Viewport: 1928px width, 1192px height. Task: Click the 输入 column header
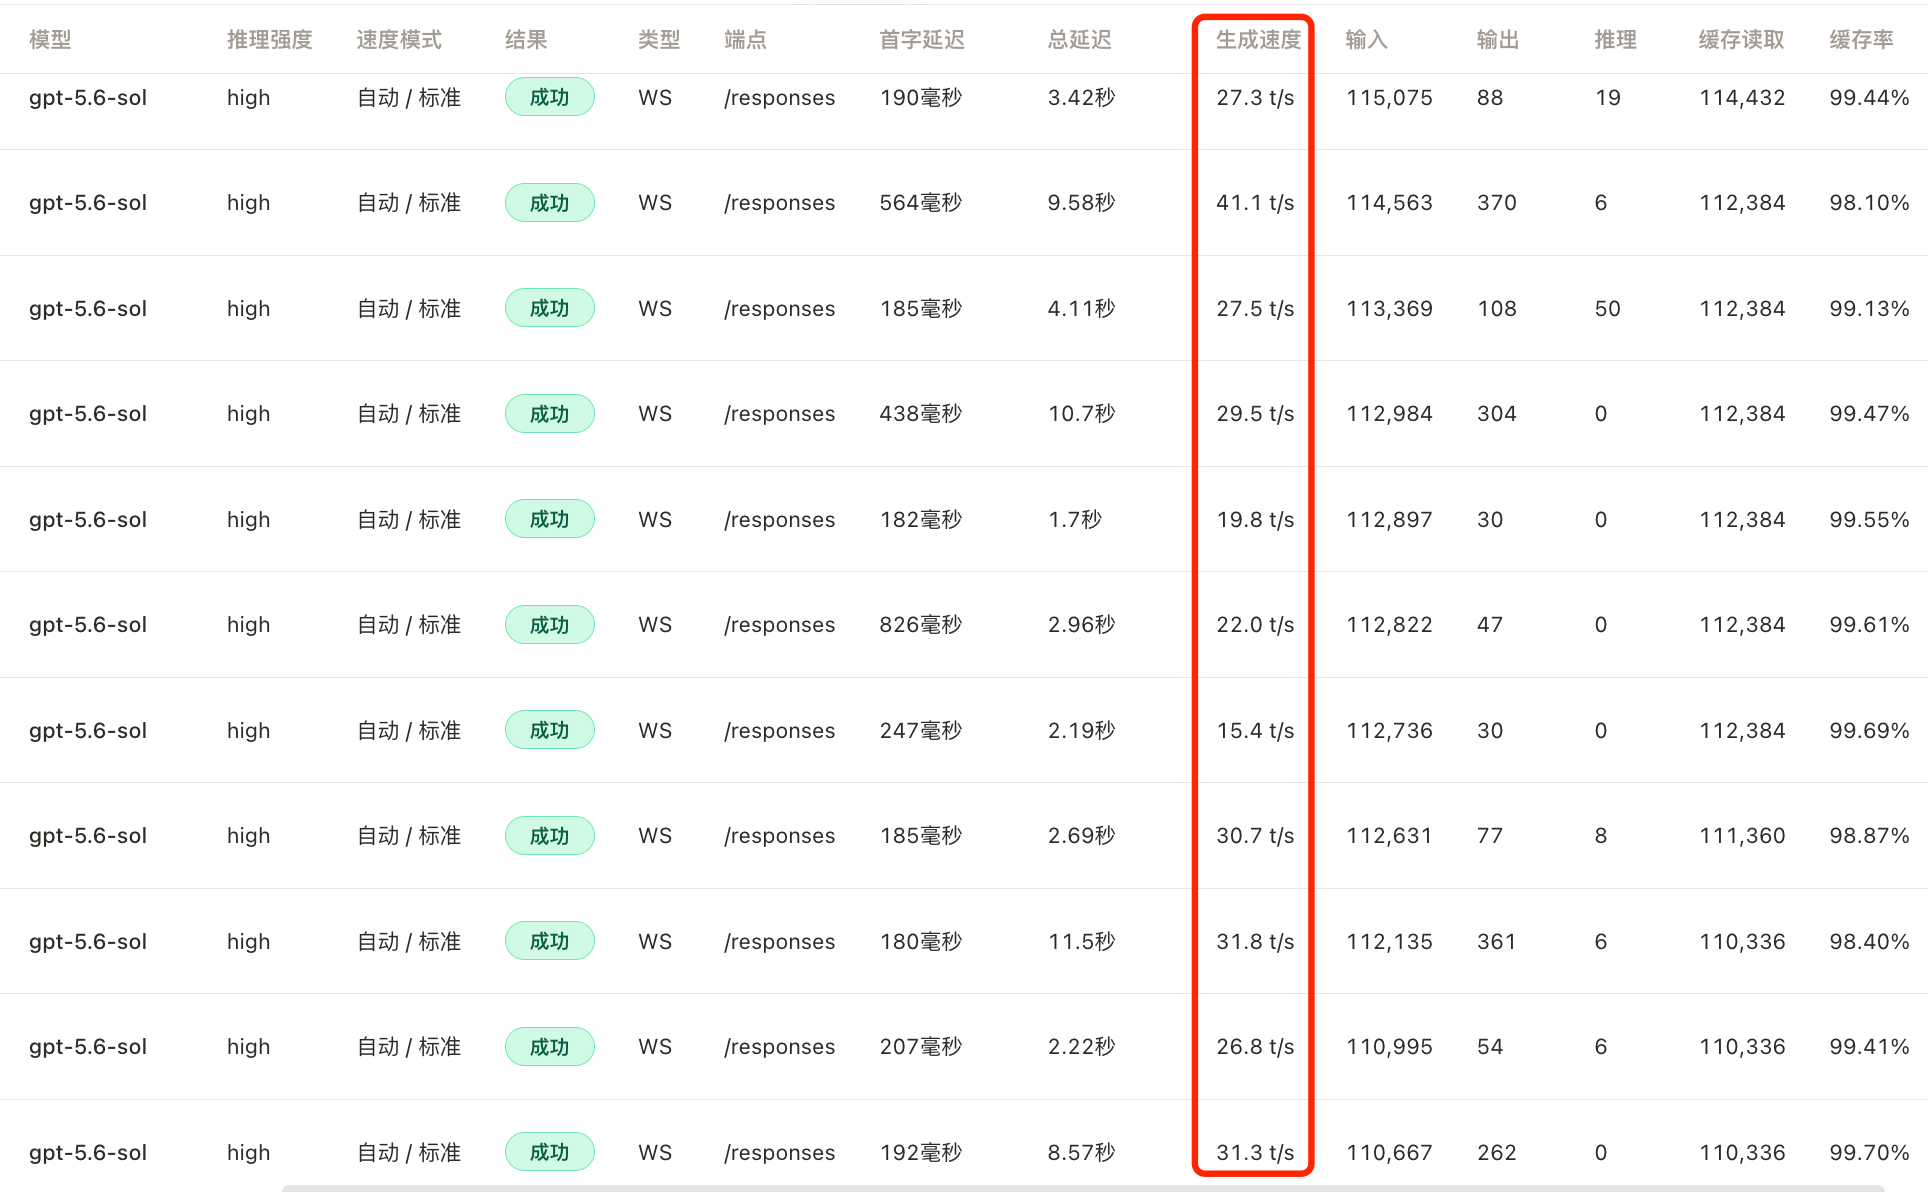[x=1367, y=40]
